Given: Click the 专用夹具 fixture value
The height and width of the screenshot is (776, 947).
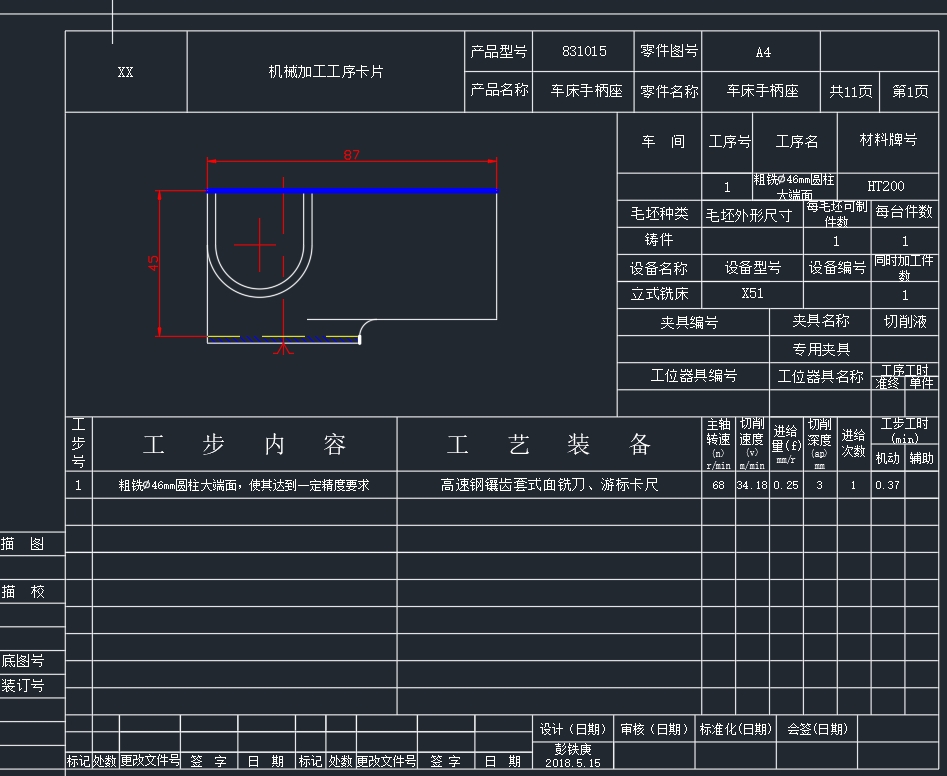Looking at the screenshot, I should tap(821, 349).
